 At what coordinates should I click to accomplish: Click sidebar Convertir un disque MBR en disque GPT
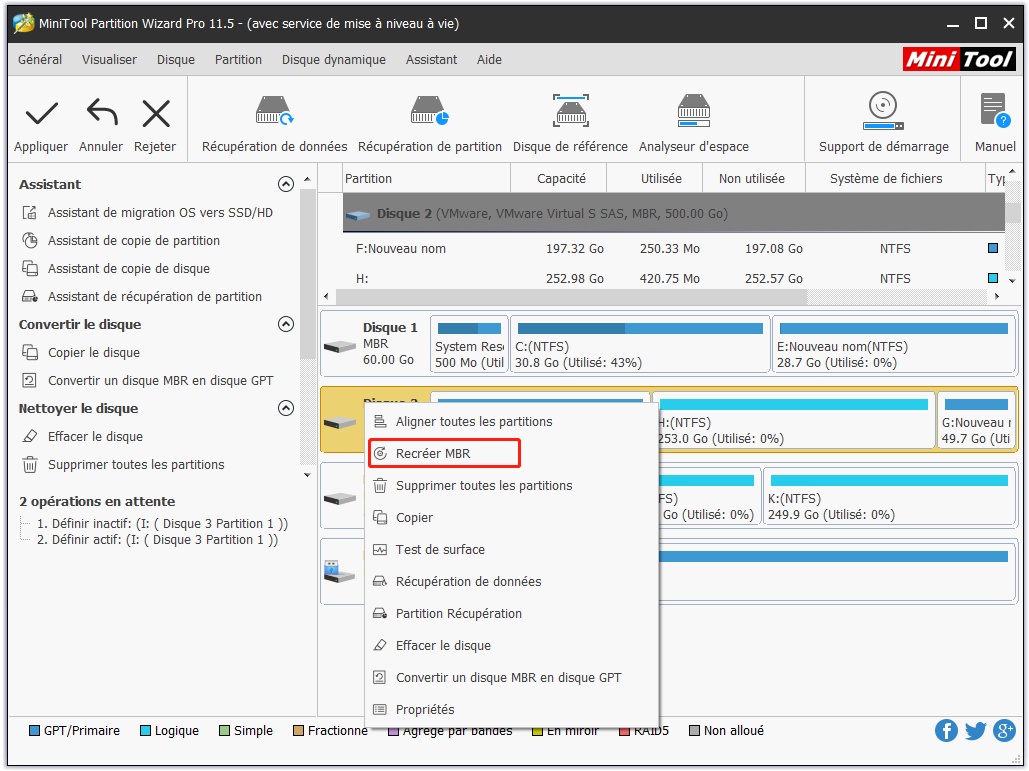[160, 381]
